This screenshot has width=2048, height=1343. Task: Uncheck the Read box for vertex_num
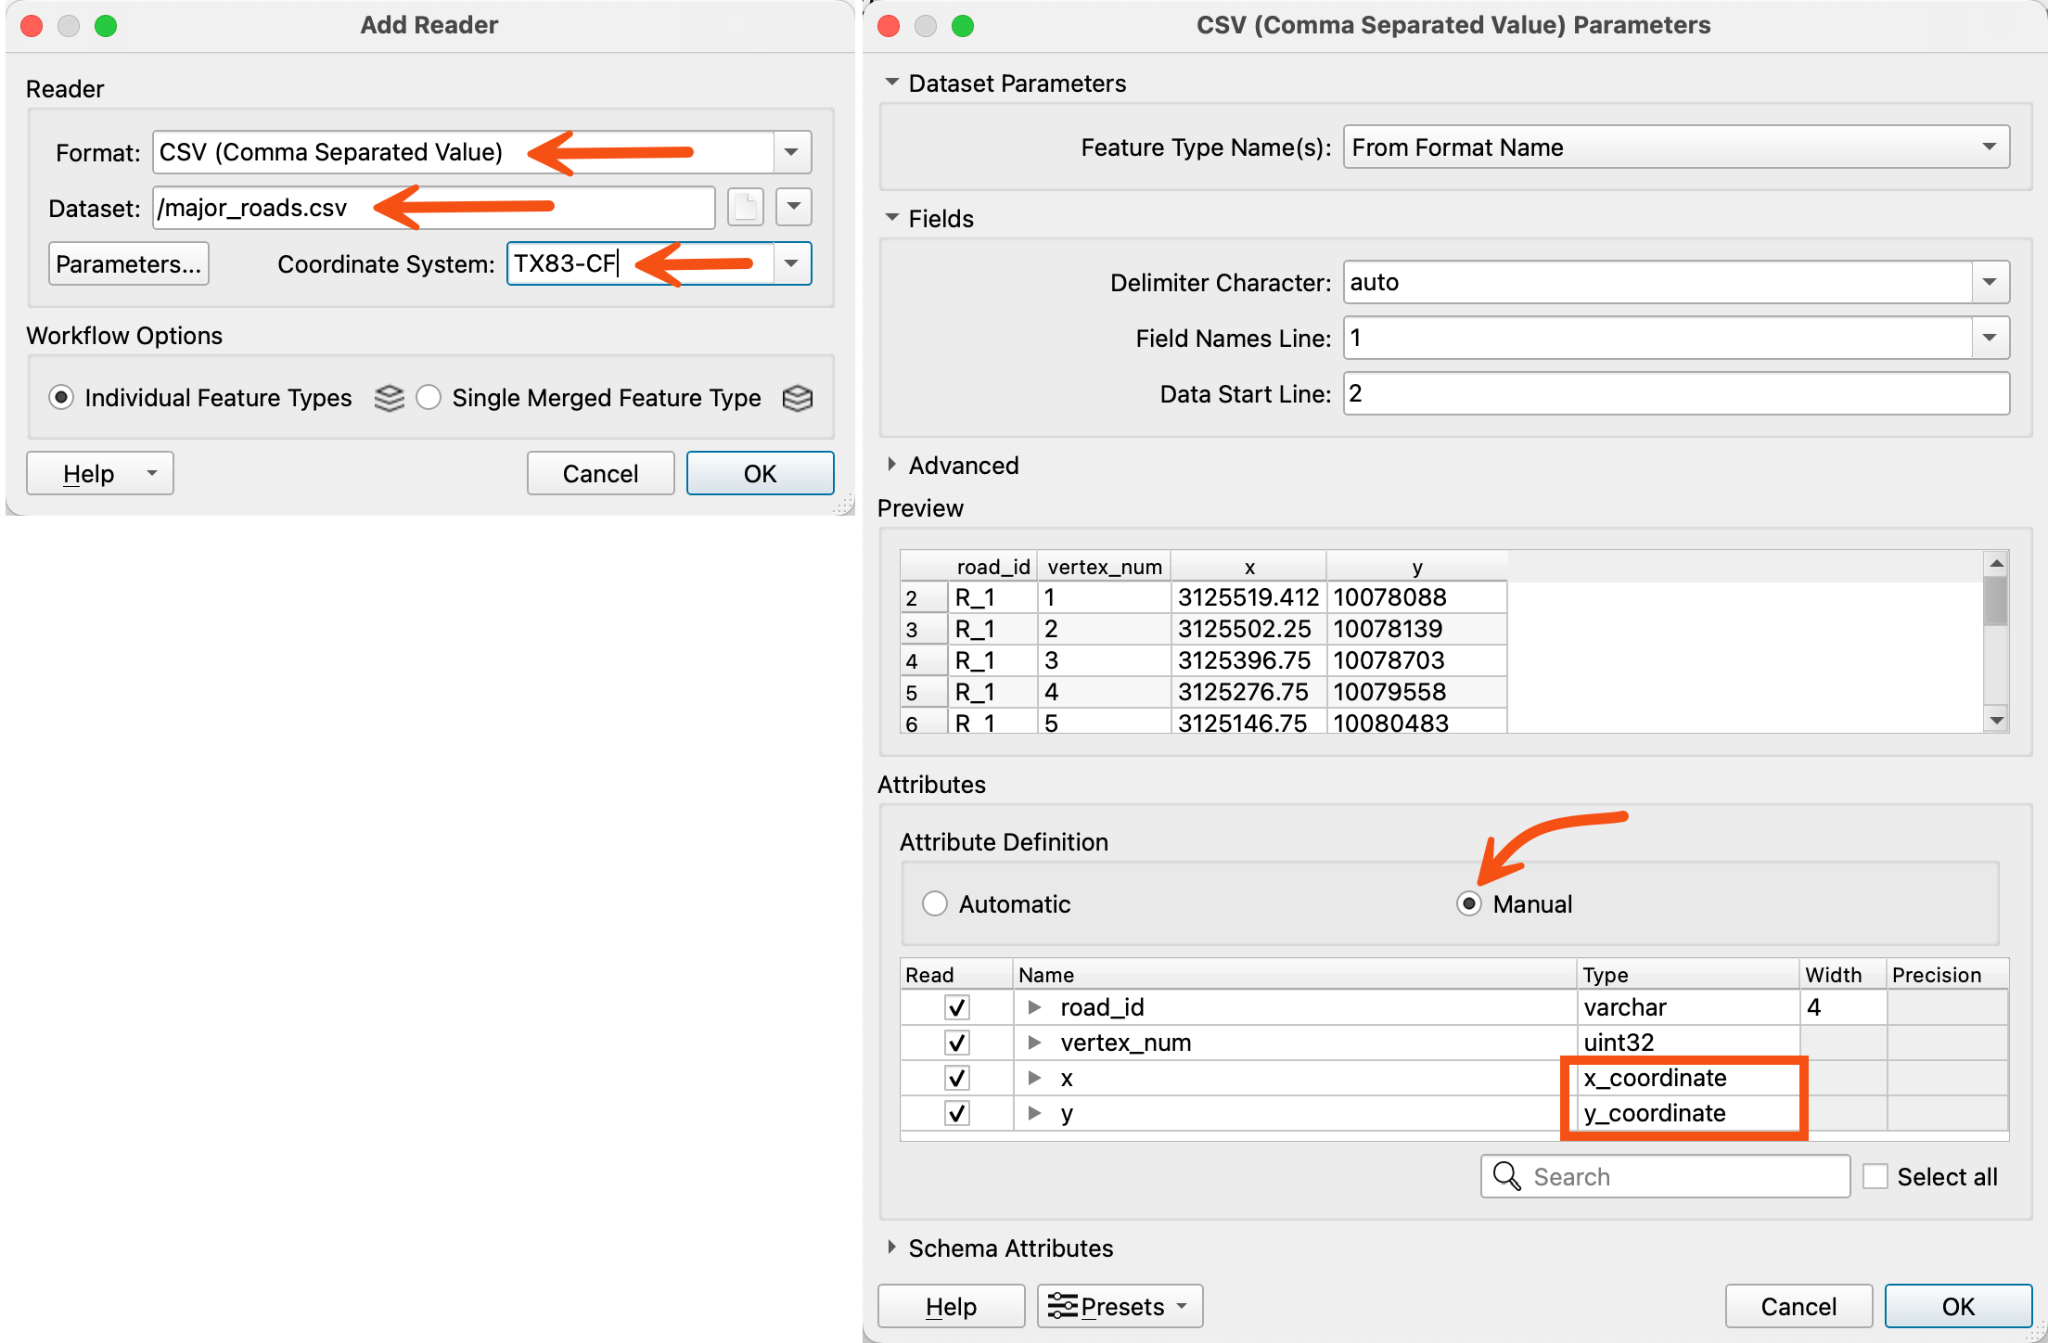[x=957, y=1043]
